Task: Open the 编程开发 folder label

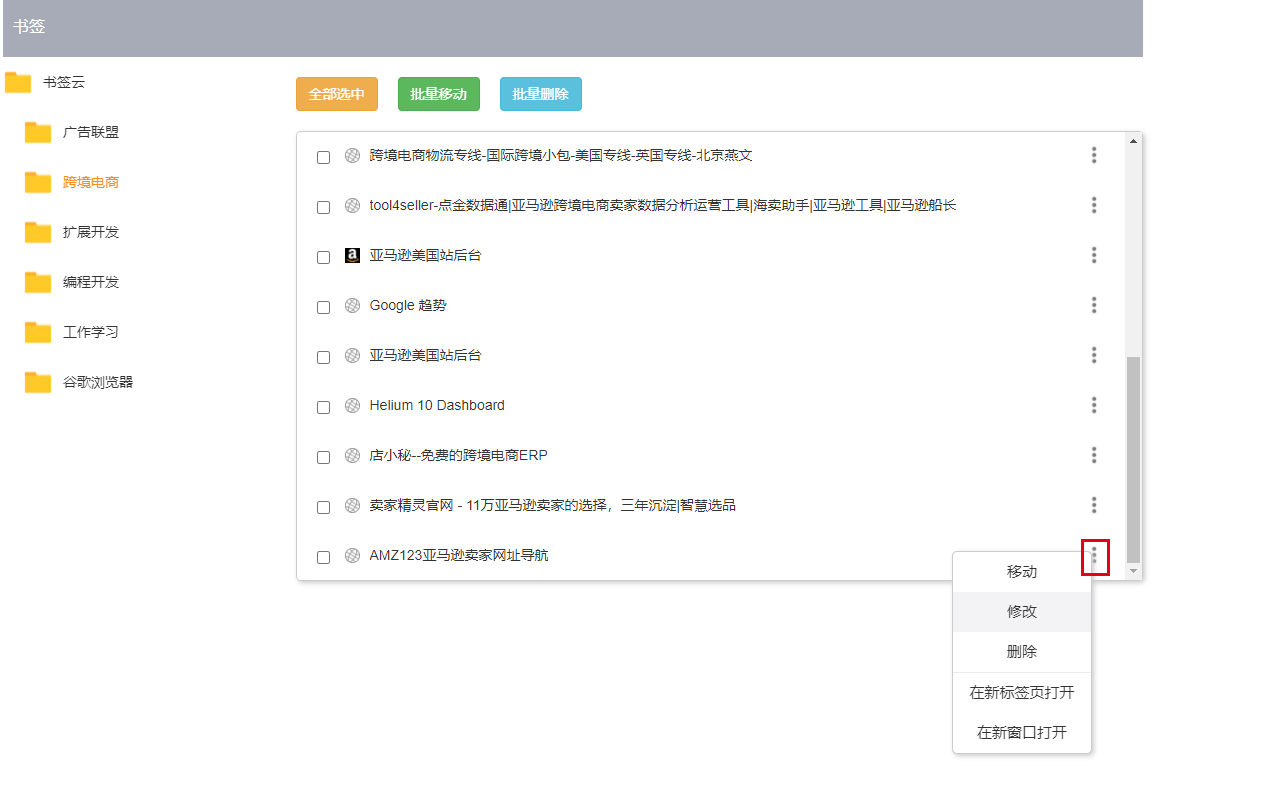Action: (x=91, y=282)
